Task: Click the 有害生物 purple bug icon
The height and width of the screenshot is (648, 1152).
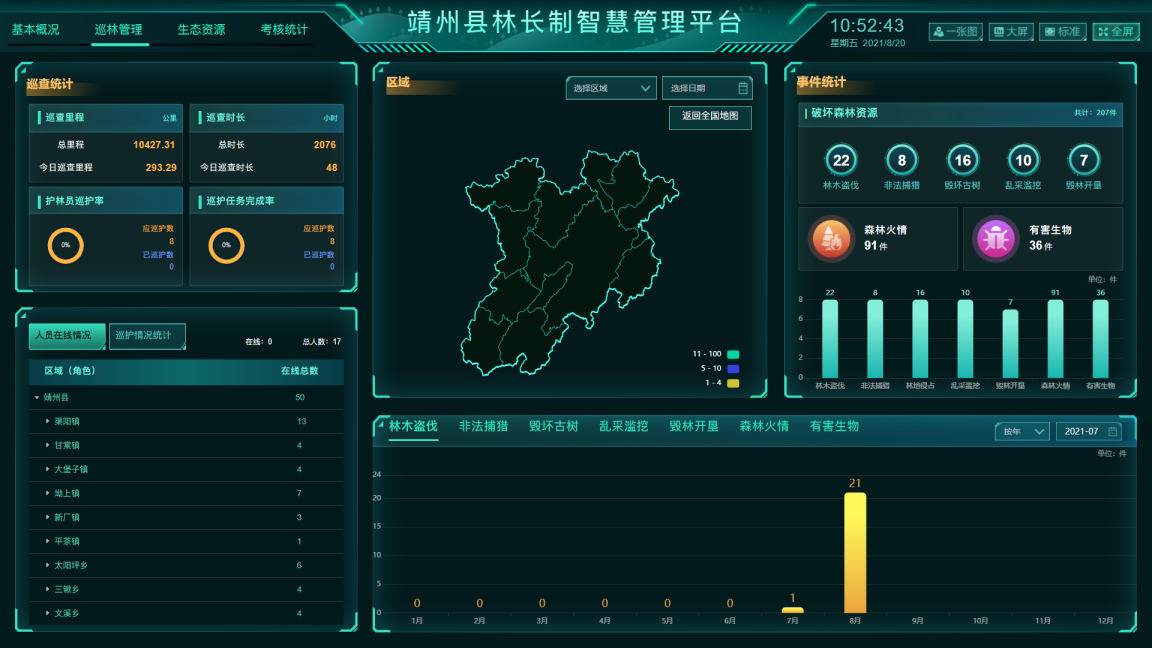Action: 996,238
